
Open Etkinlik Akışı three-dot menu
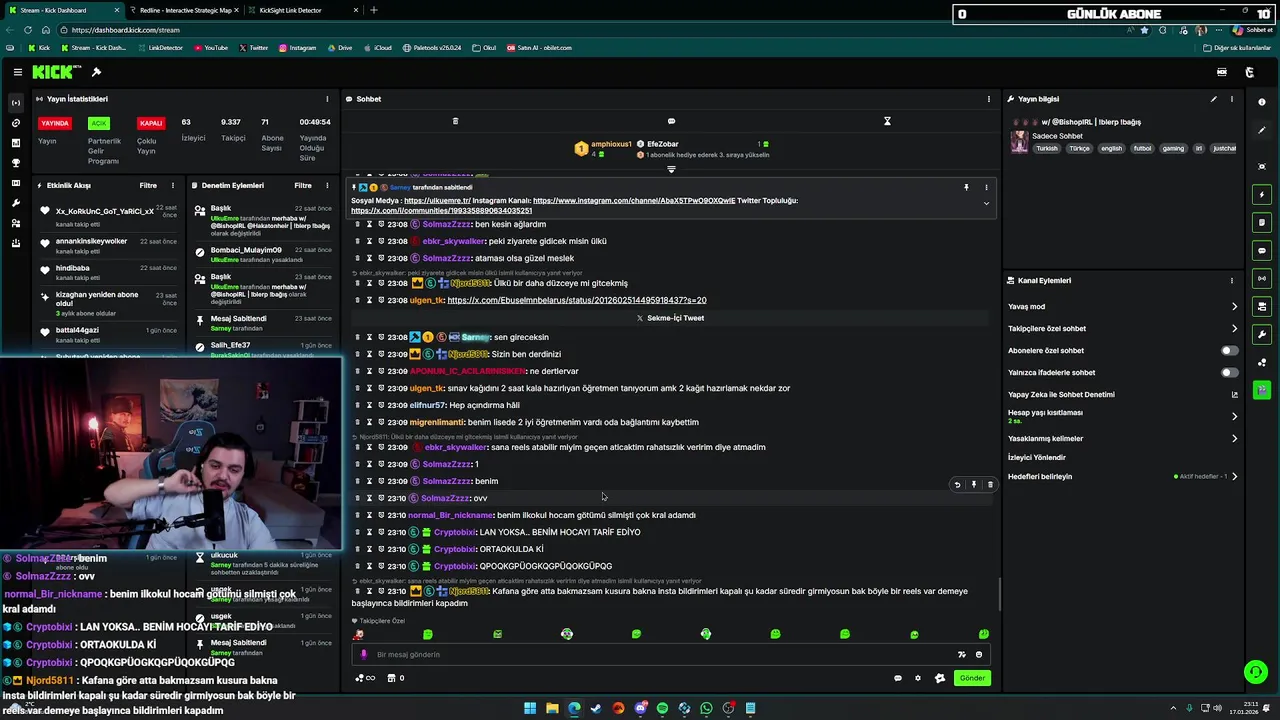coord(173,185)
